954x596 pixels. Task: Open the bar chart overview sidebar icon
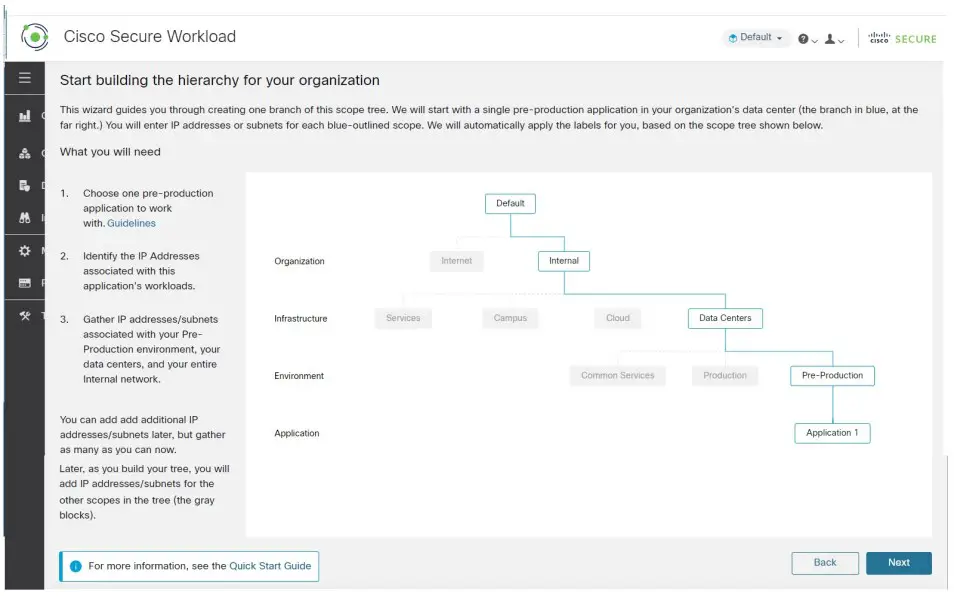pos(25,116)
